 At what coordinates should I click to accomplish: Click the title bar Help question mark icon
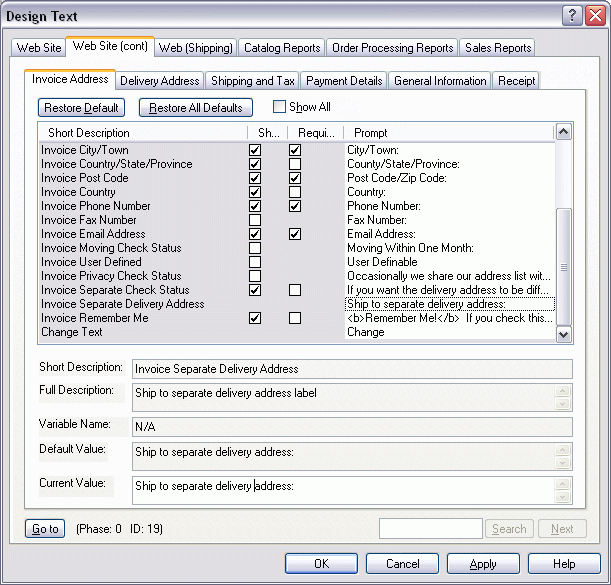(x=572, y=15)
